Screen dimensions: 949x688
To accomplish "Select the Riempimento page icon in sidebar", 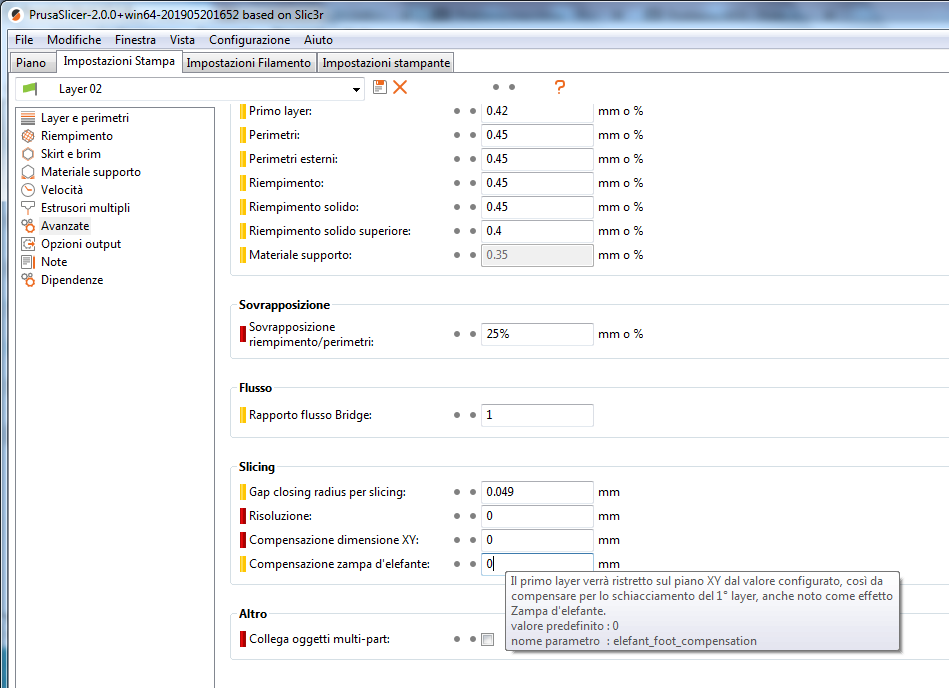I will tap(28, 136).
